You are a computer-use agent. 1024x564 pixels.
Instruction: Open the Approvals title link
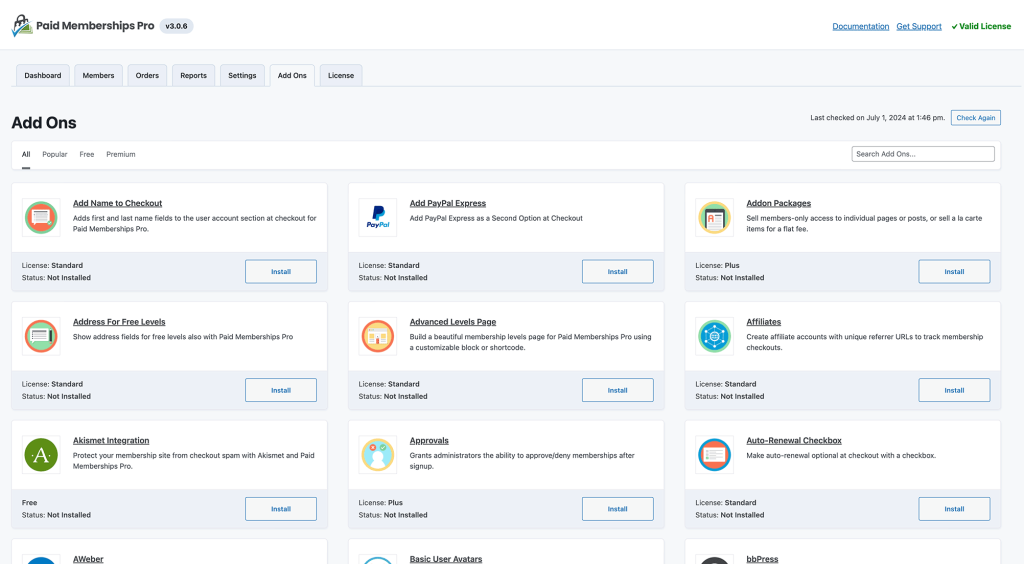[x=429, y=441]
